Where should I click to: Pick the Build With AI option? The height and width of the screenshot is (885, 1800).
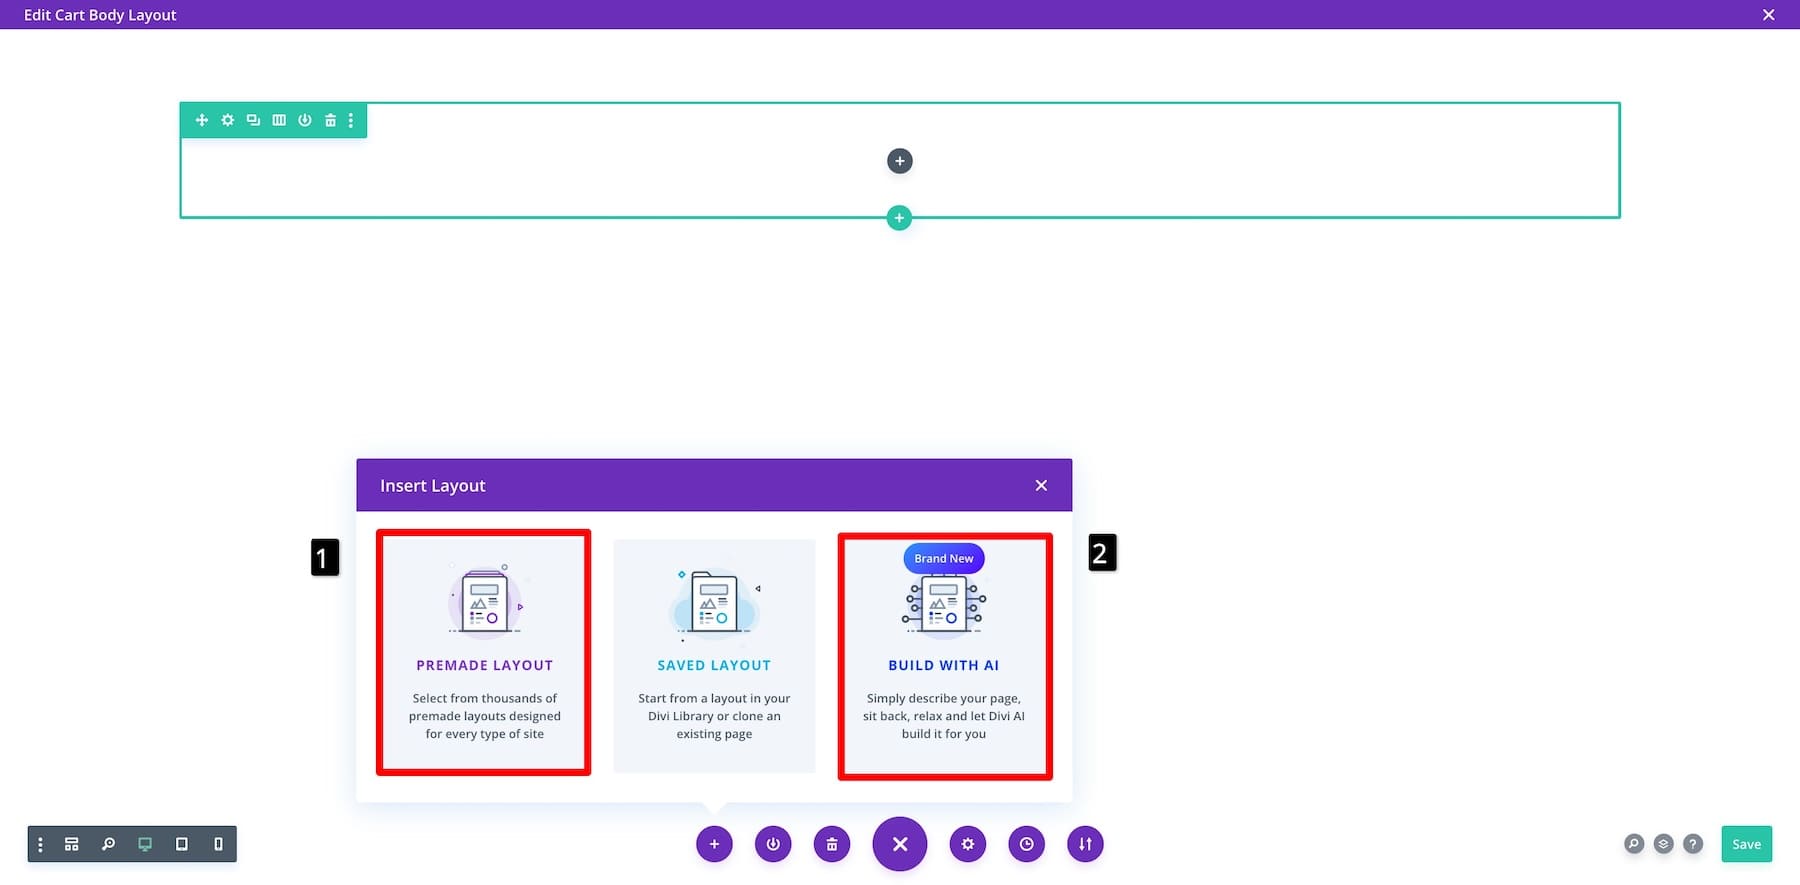point(944,656)
